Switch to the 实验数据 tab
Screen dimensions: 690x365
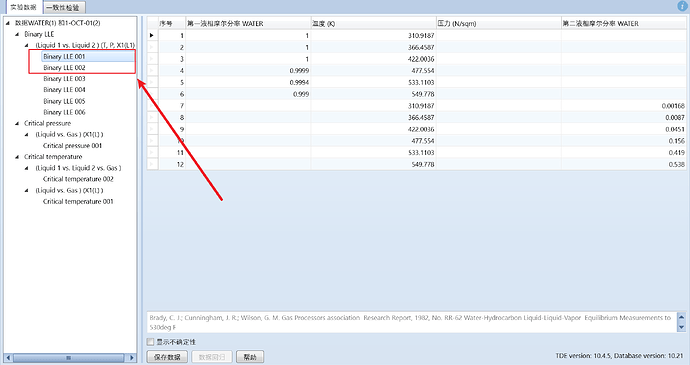(x=23, y=7)
